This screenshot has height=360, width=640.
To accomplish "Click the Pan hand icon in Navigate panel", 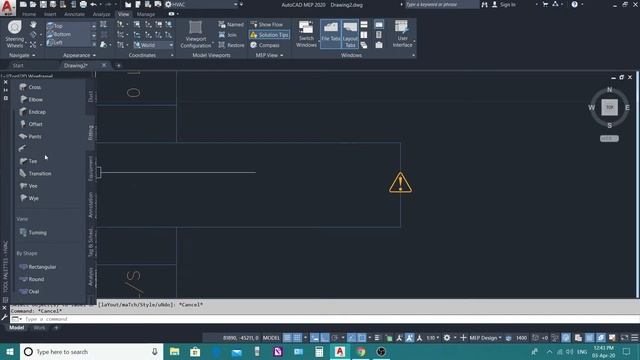I will click(33, 25).
